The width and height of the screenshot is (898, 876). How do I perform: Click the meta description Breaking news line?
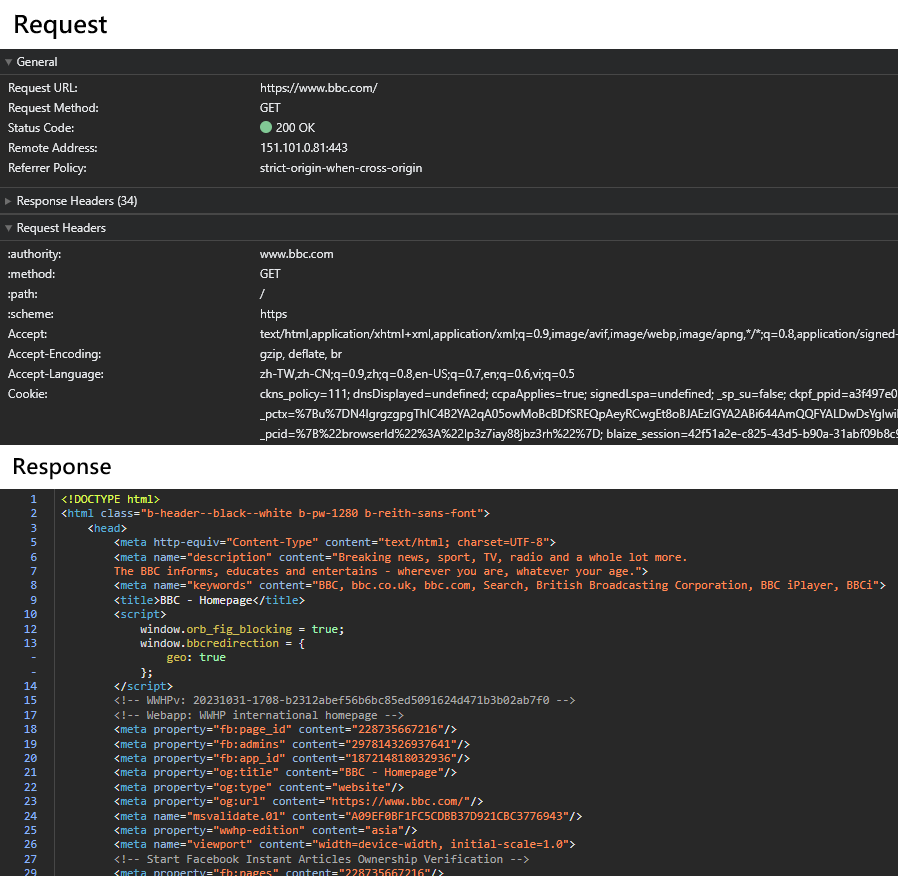(400, 557)
